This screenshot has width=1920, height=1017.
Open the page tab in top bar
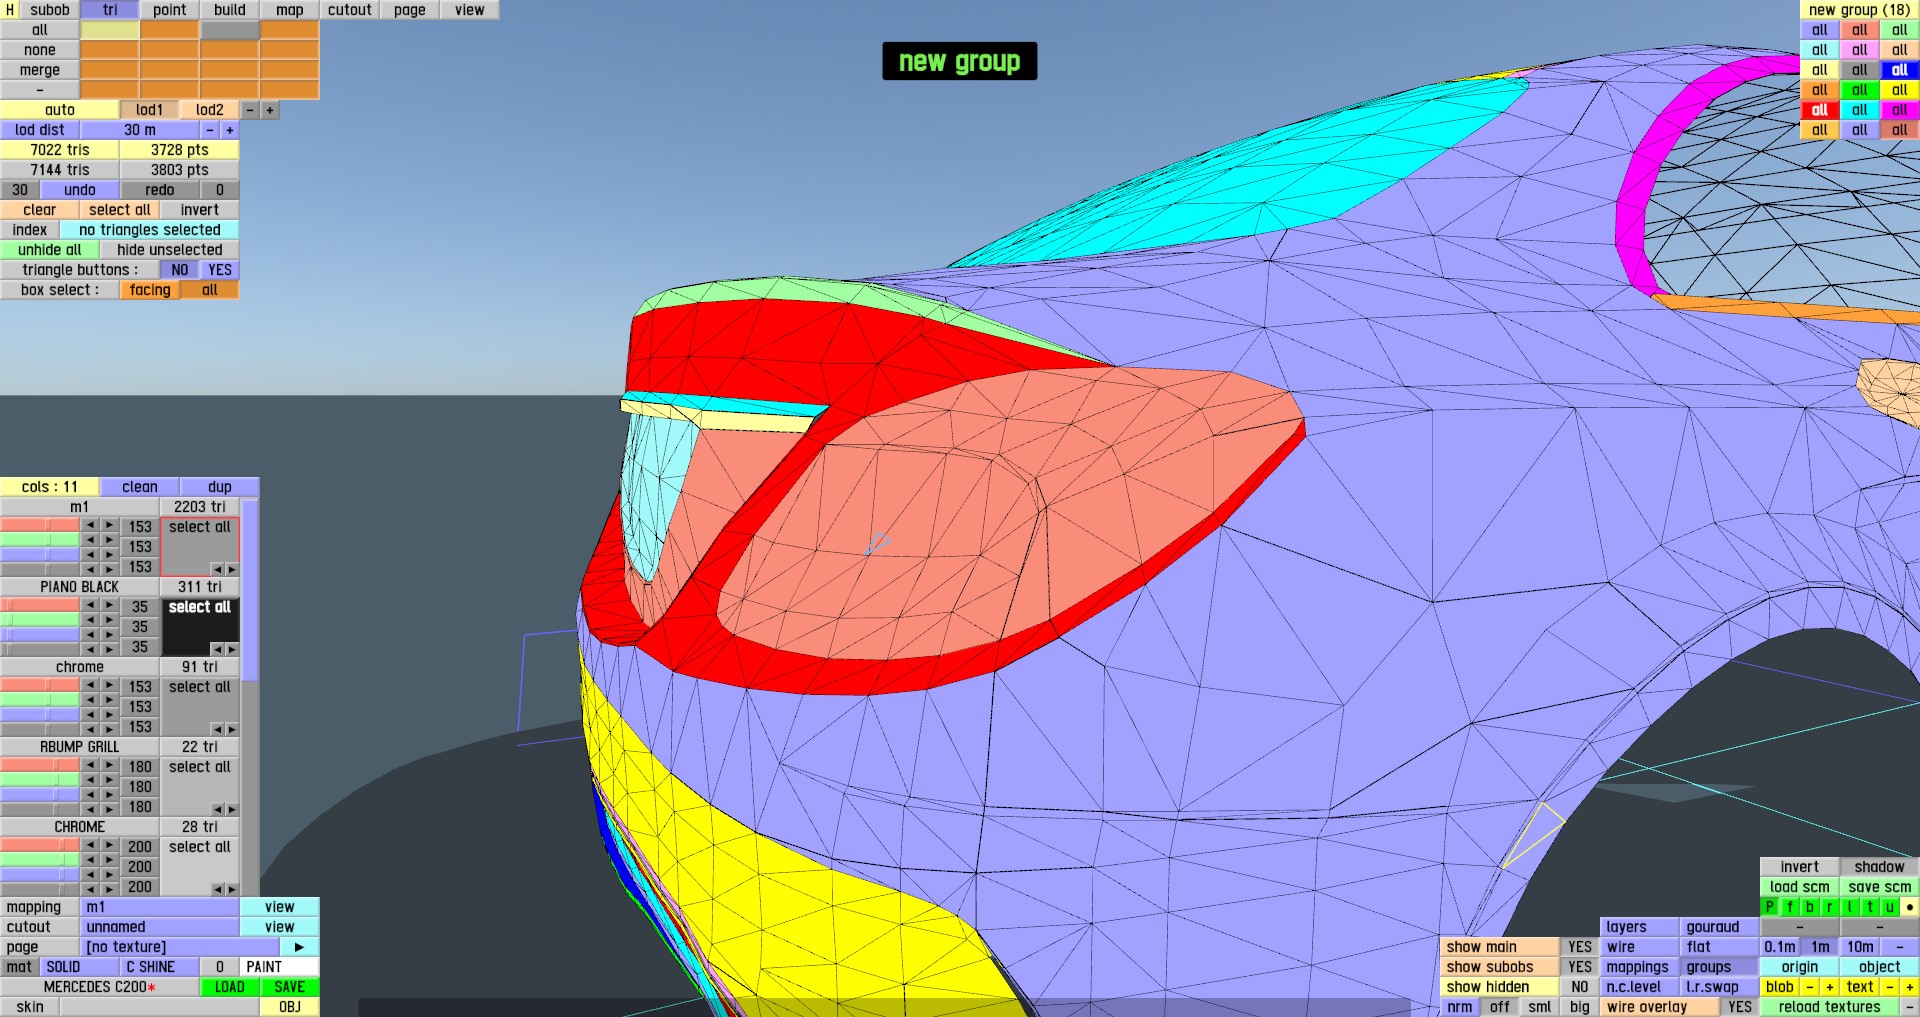click(410, 10)
